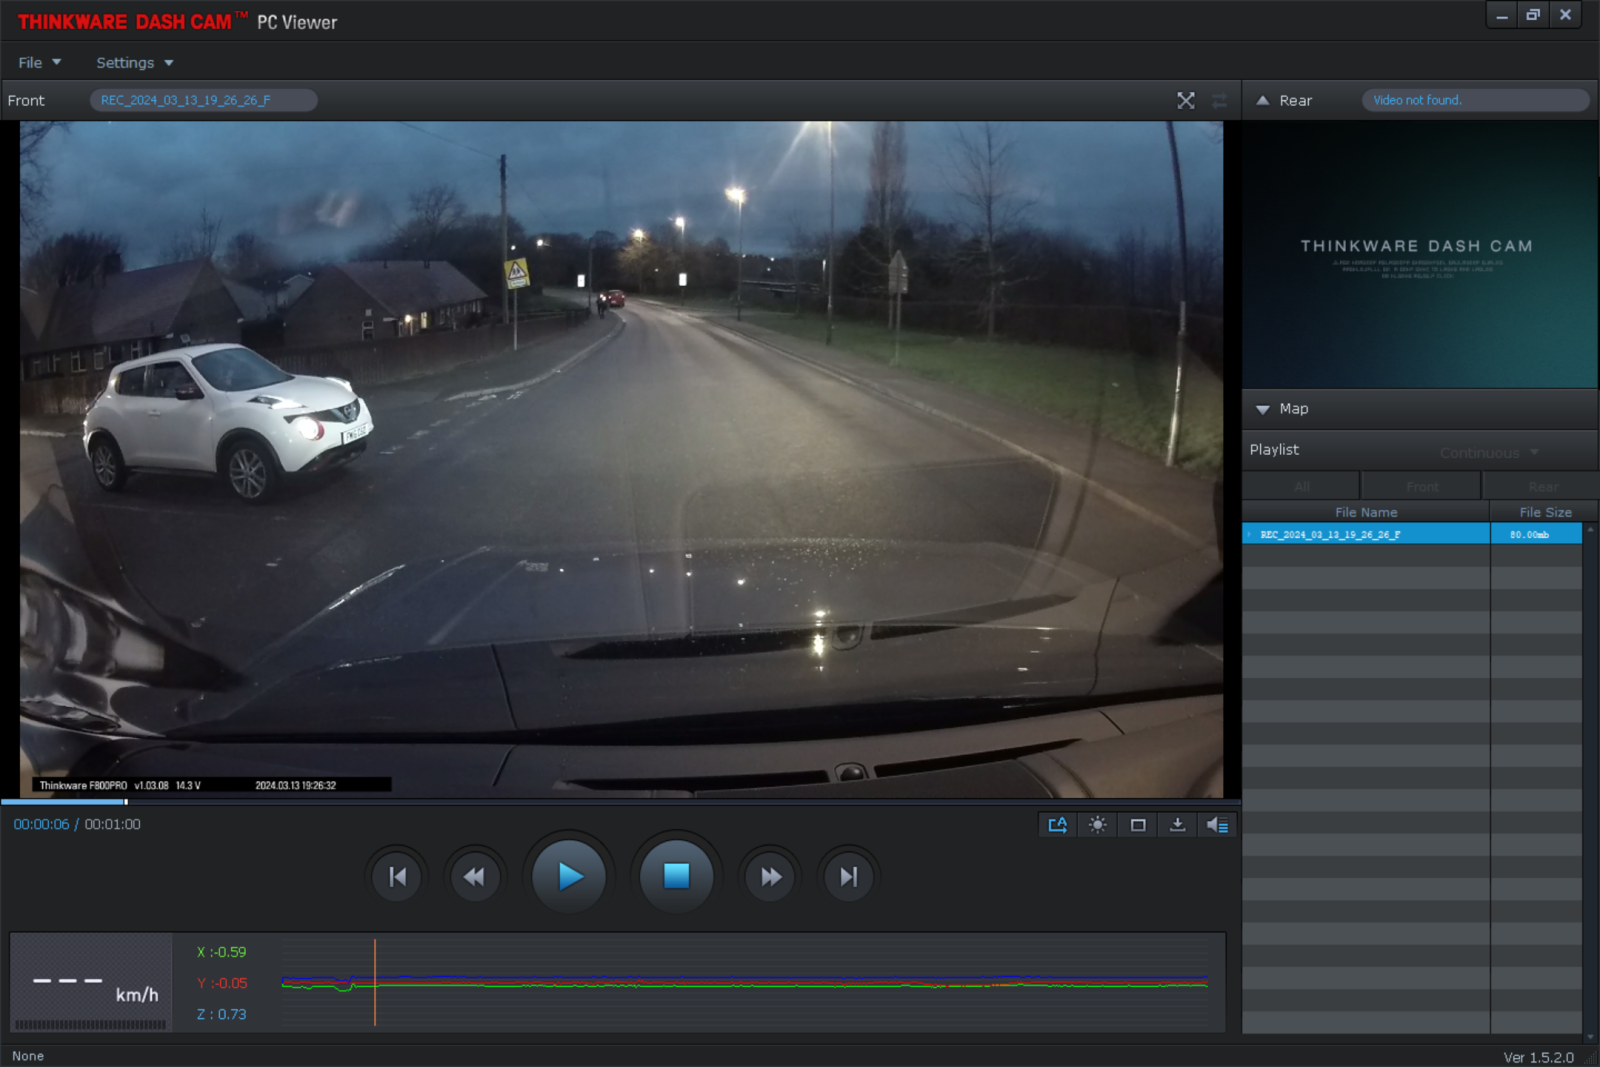Click the G-sensor graph orange marker
Viewport: 1600px width, 1067px height.
tap(375, 981)
